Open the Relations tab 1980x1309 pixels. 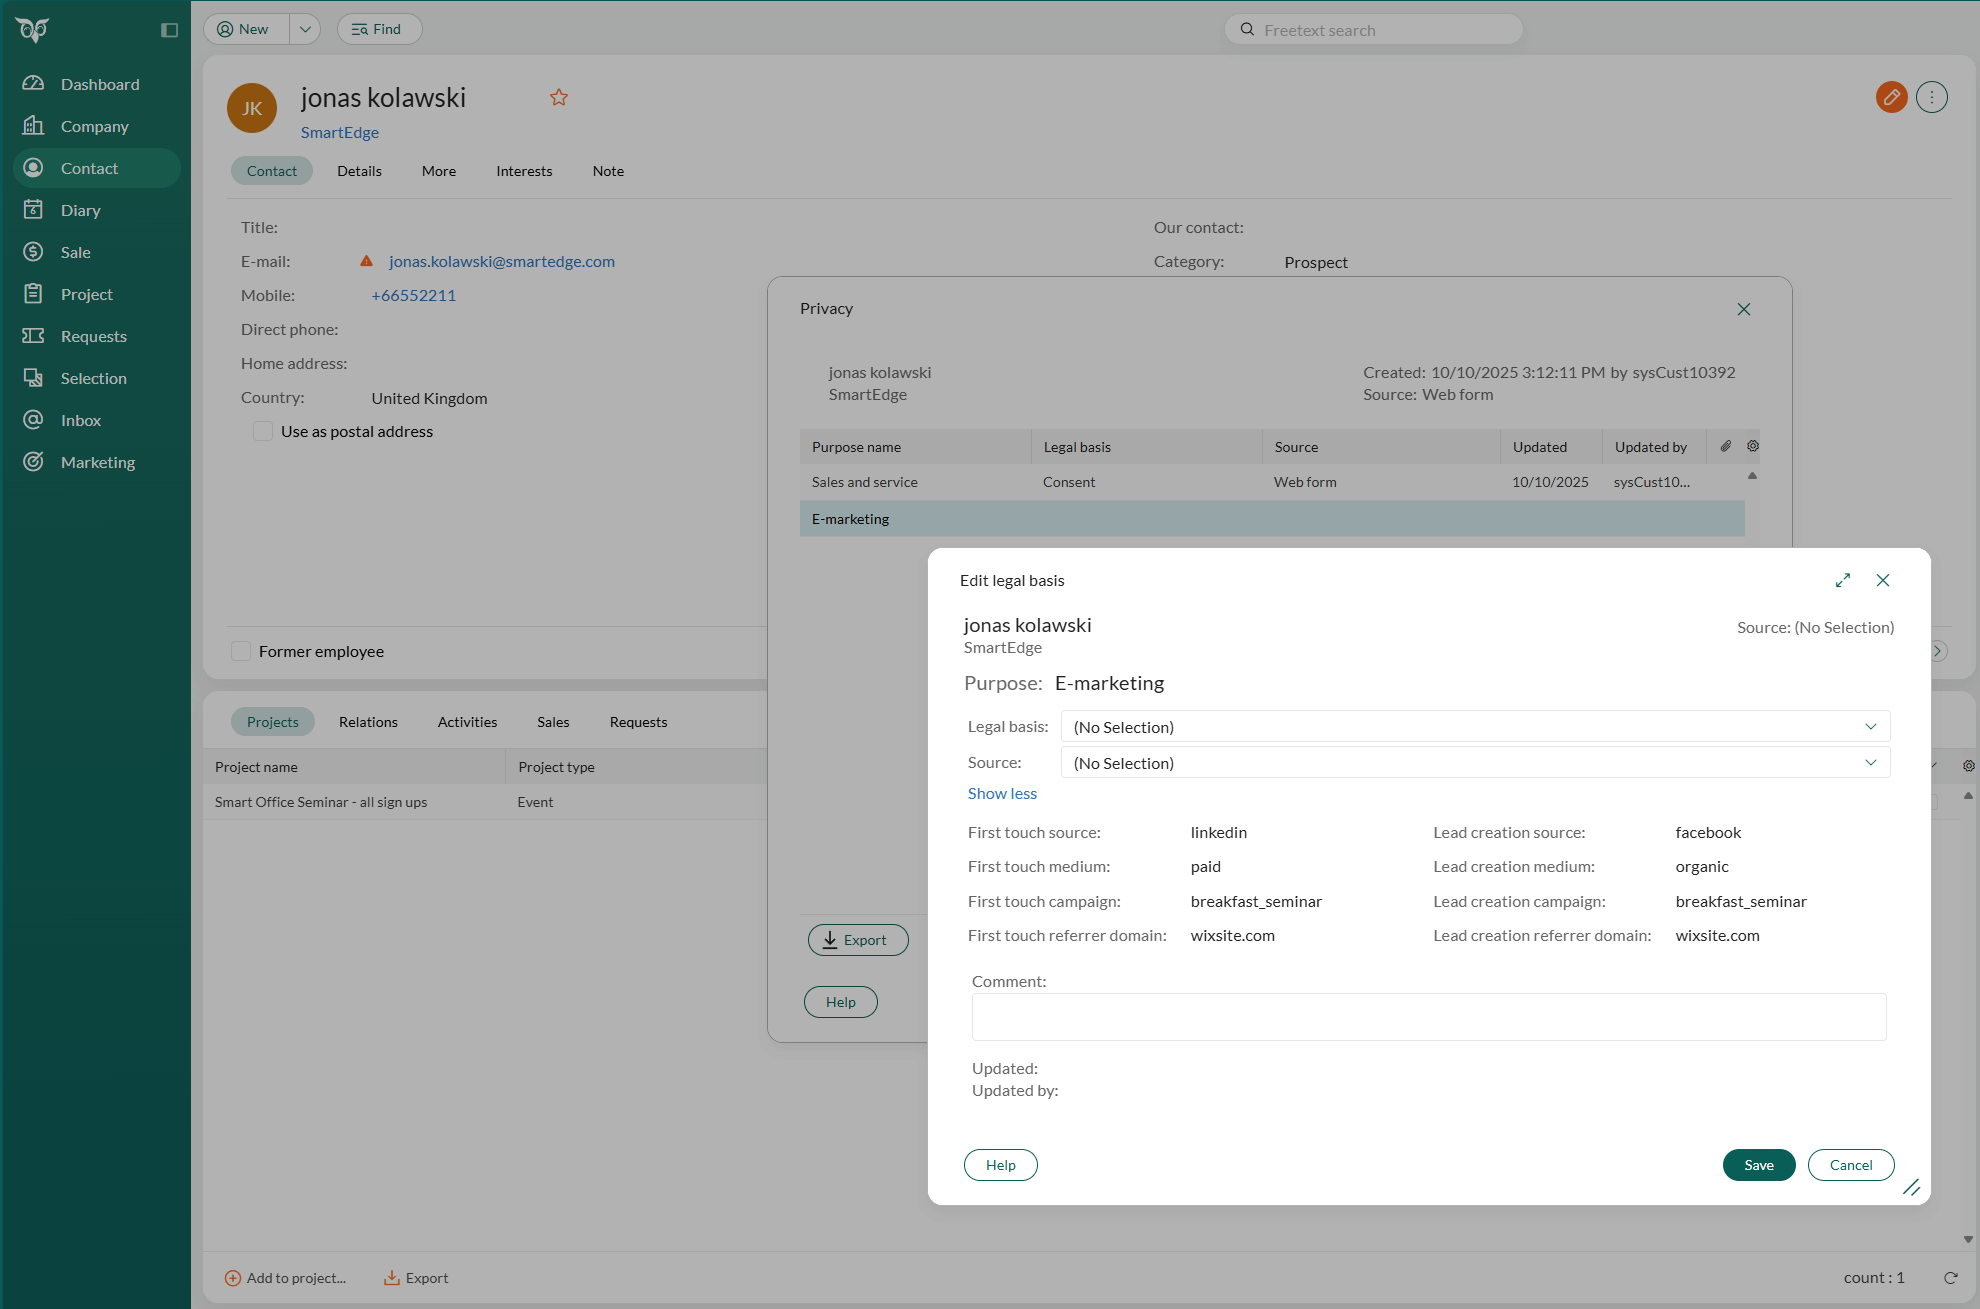[367, 721]
